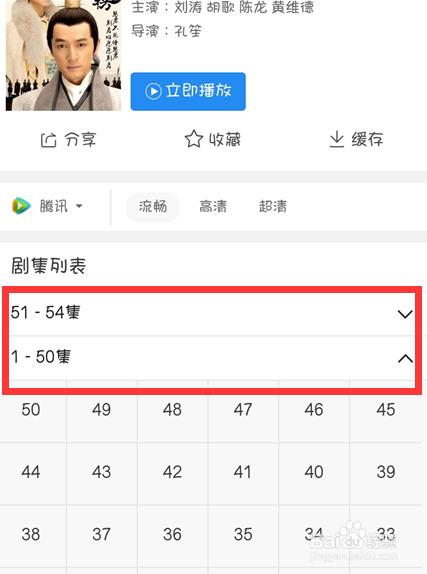Choose episode 38 from grid
The width and height of the screenshot is (427, 574).
point(31,534)
